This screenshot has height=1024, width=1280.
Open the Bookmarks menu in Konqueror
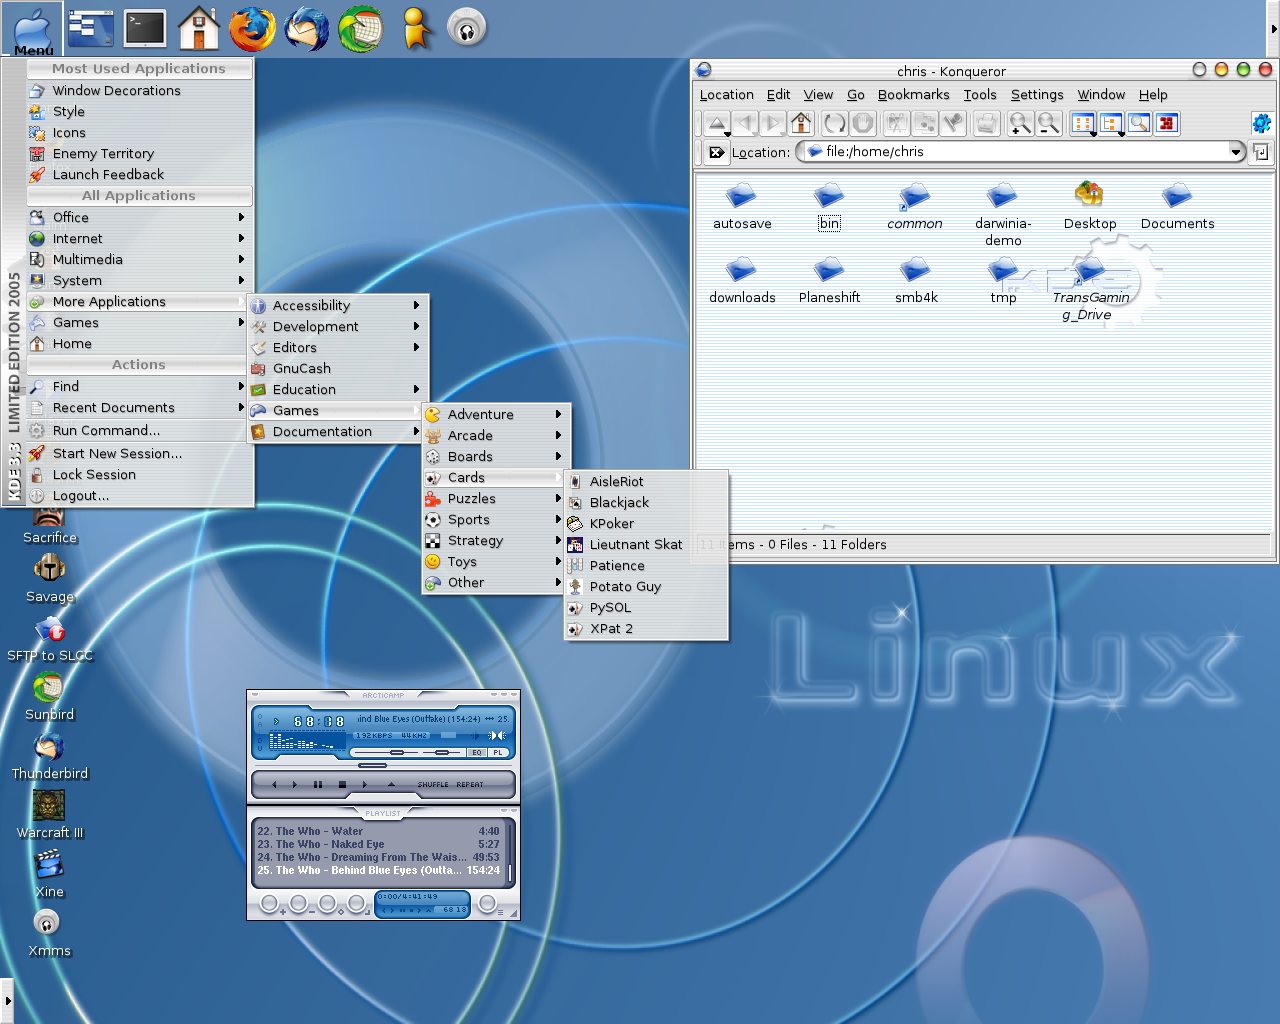click(913, 94)
